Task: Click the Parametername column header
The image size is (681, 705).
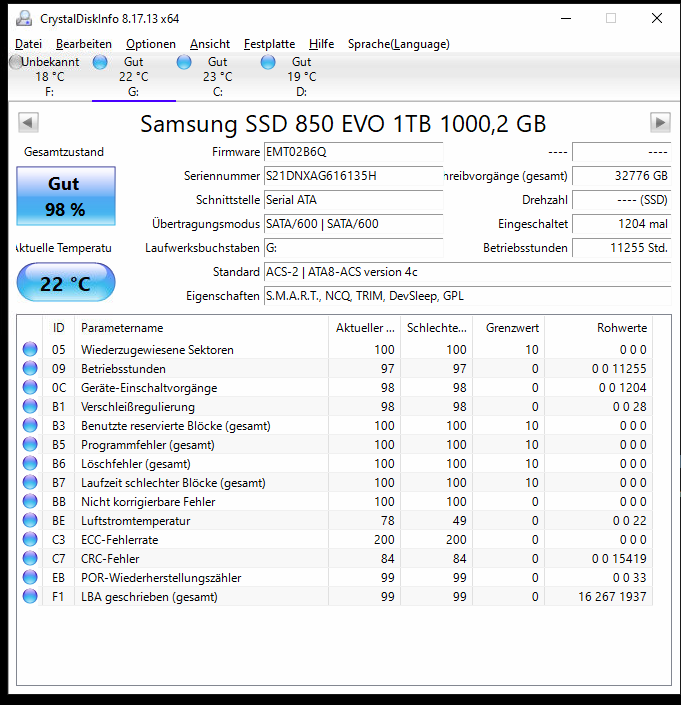Action: click(x=201, y=328)
